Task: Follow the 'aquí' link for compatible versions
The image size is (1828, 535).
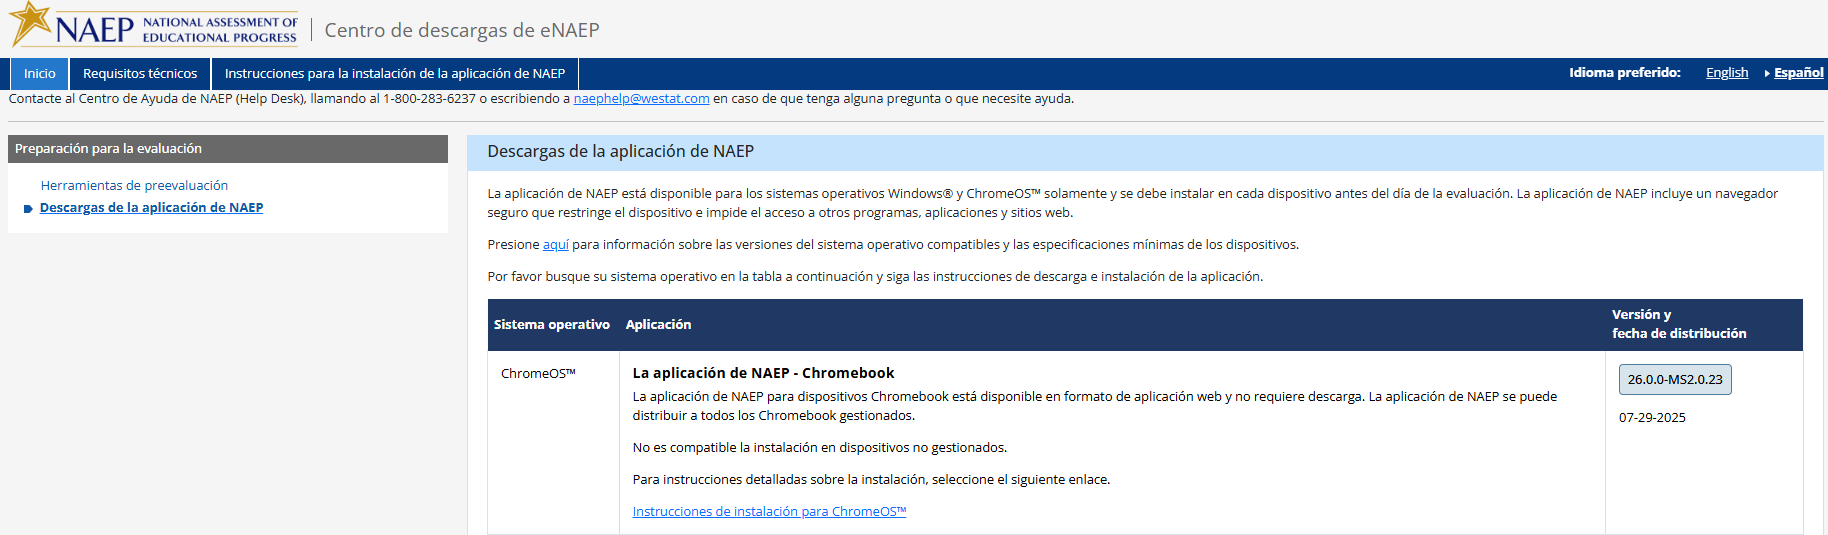Action: point(555,245)
